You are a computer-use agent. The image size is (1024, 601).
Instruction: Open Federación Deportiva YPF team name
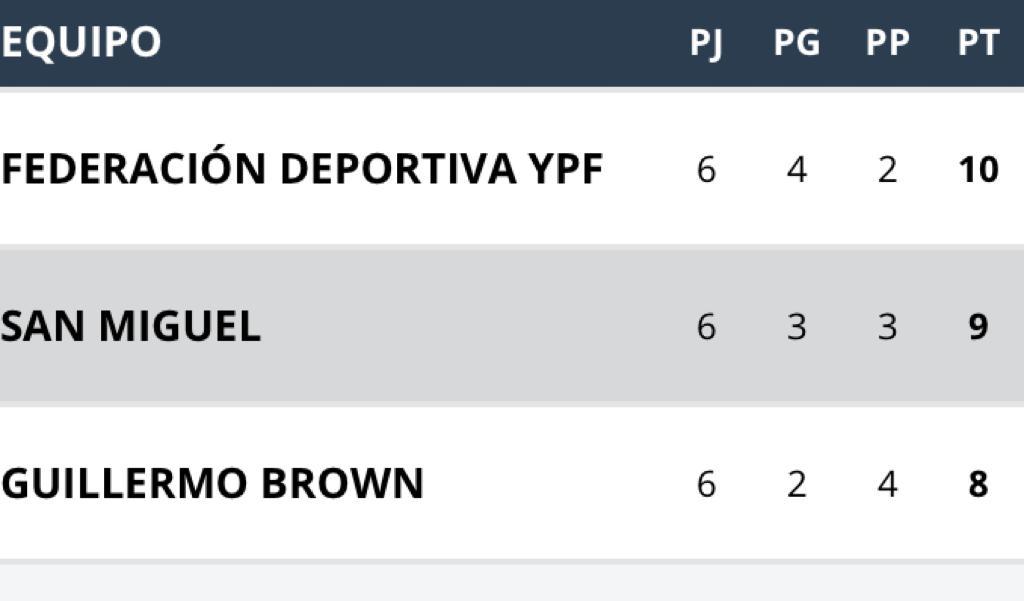(x=302, y=166)
